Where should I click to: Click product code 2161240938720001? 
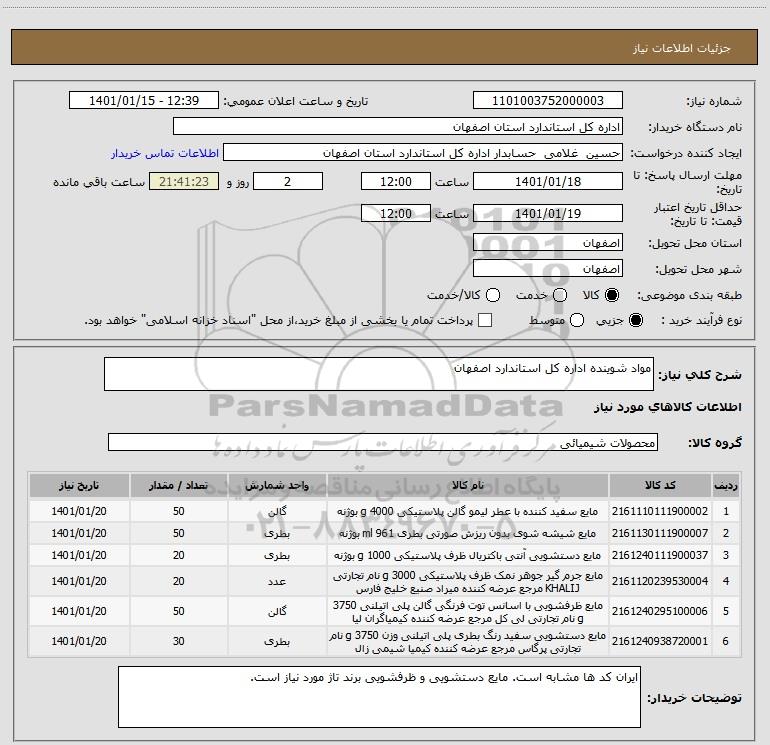tap(660, 641)
